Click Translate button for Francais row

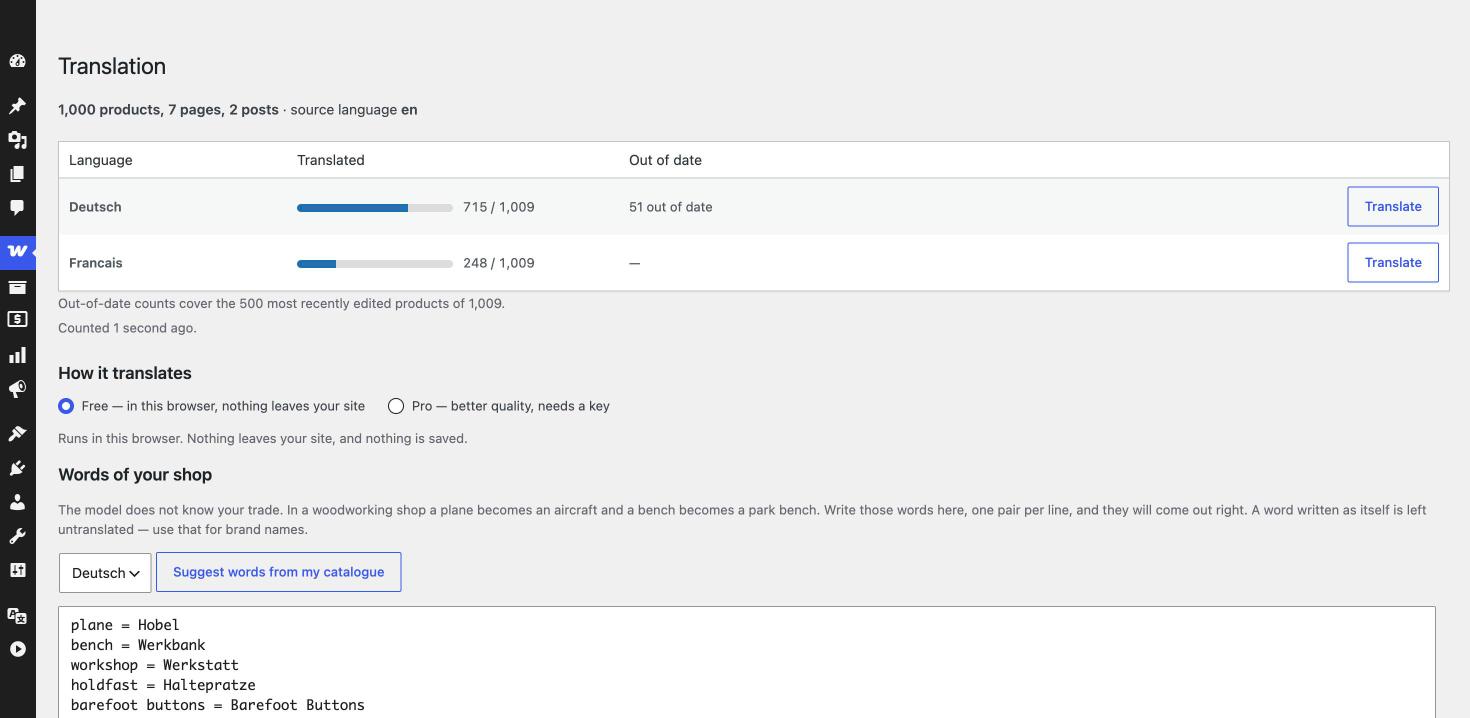coord(1393,262)
